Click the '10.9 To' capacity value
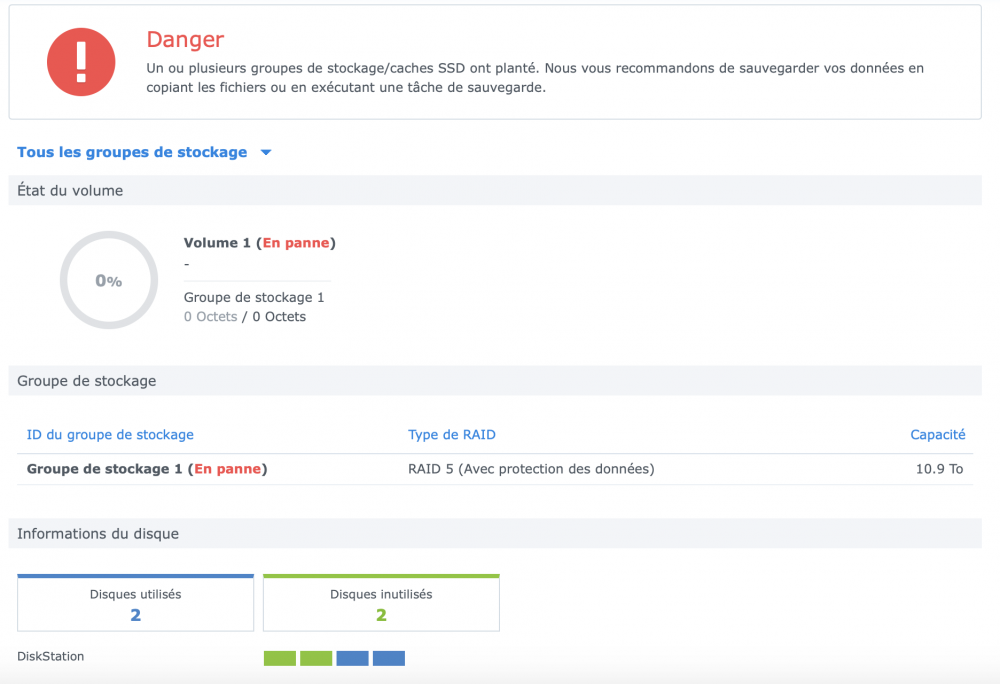The image size is (1000, 684). (939, 469)
